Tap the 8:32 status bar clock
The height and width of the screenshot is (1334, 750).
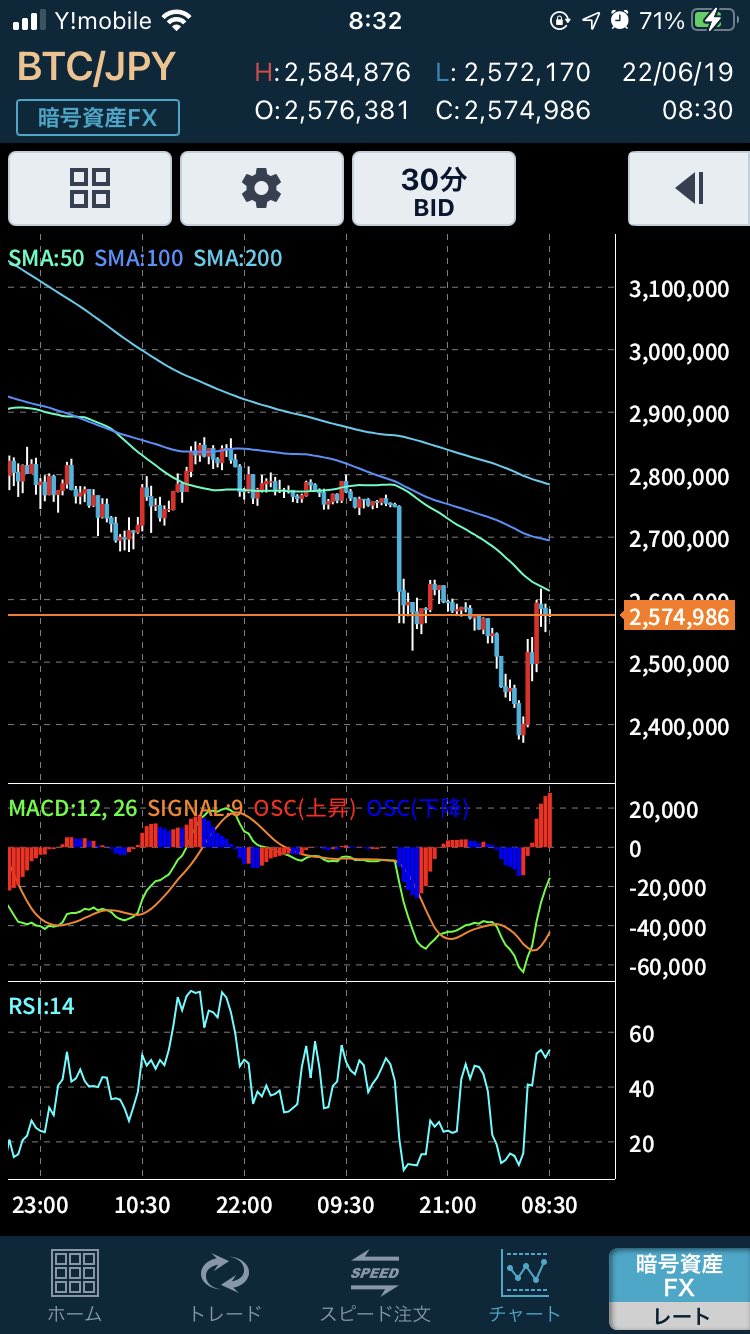tap(375, 21)
